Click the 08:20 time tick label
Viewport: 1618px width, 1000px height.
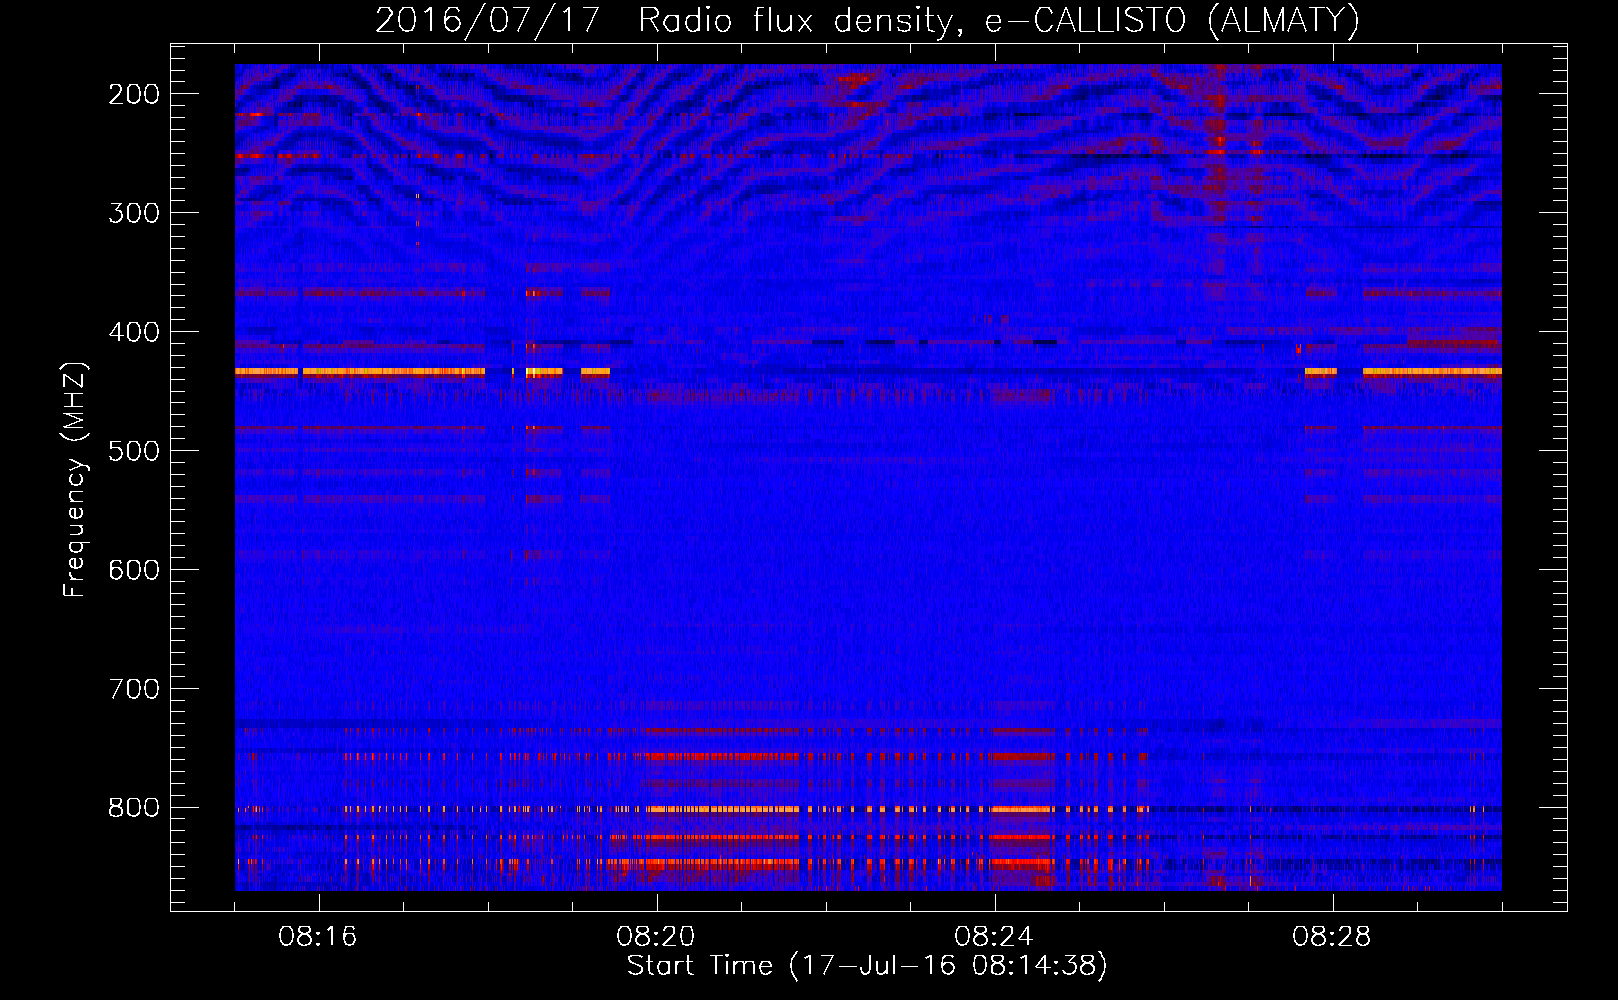656,937
